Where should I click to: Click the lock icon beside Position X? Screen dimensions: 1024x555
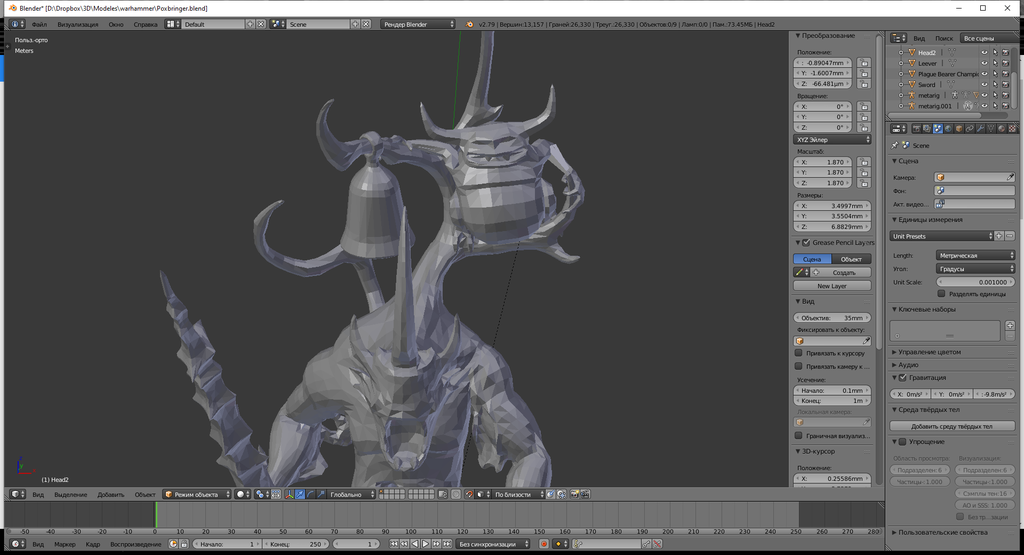(862, 62)
